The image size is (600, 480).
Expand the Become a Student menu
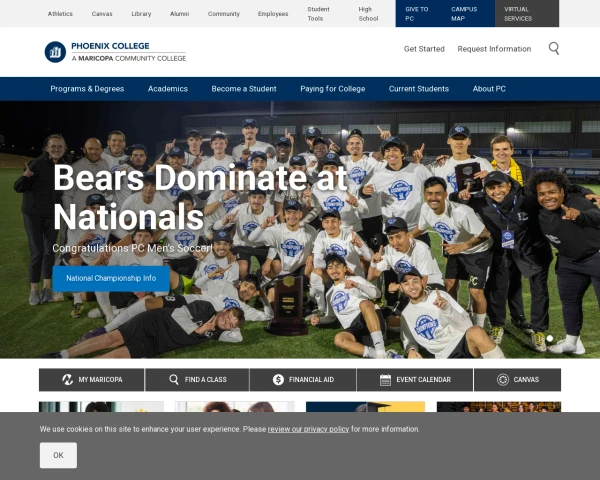tap(244, 89)
